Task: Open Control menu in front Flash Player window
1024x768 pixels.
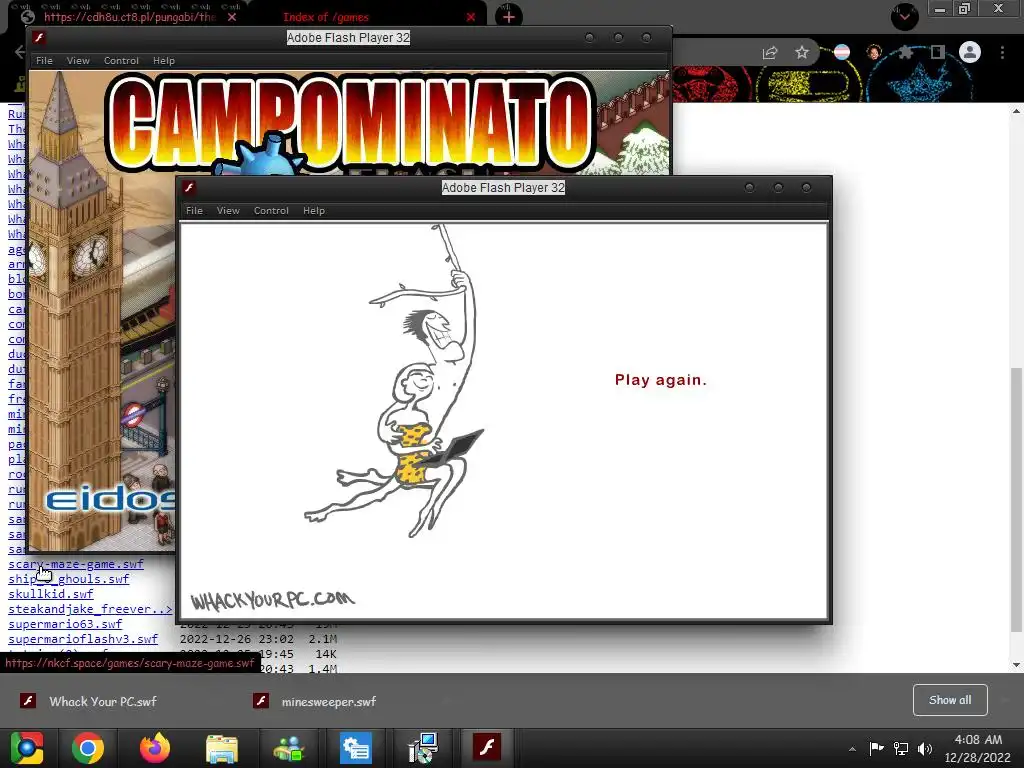Action: [x=271, y=210]
